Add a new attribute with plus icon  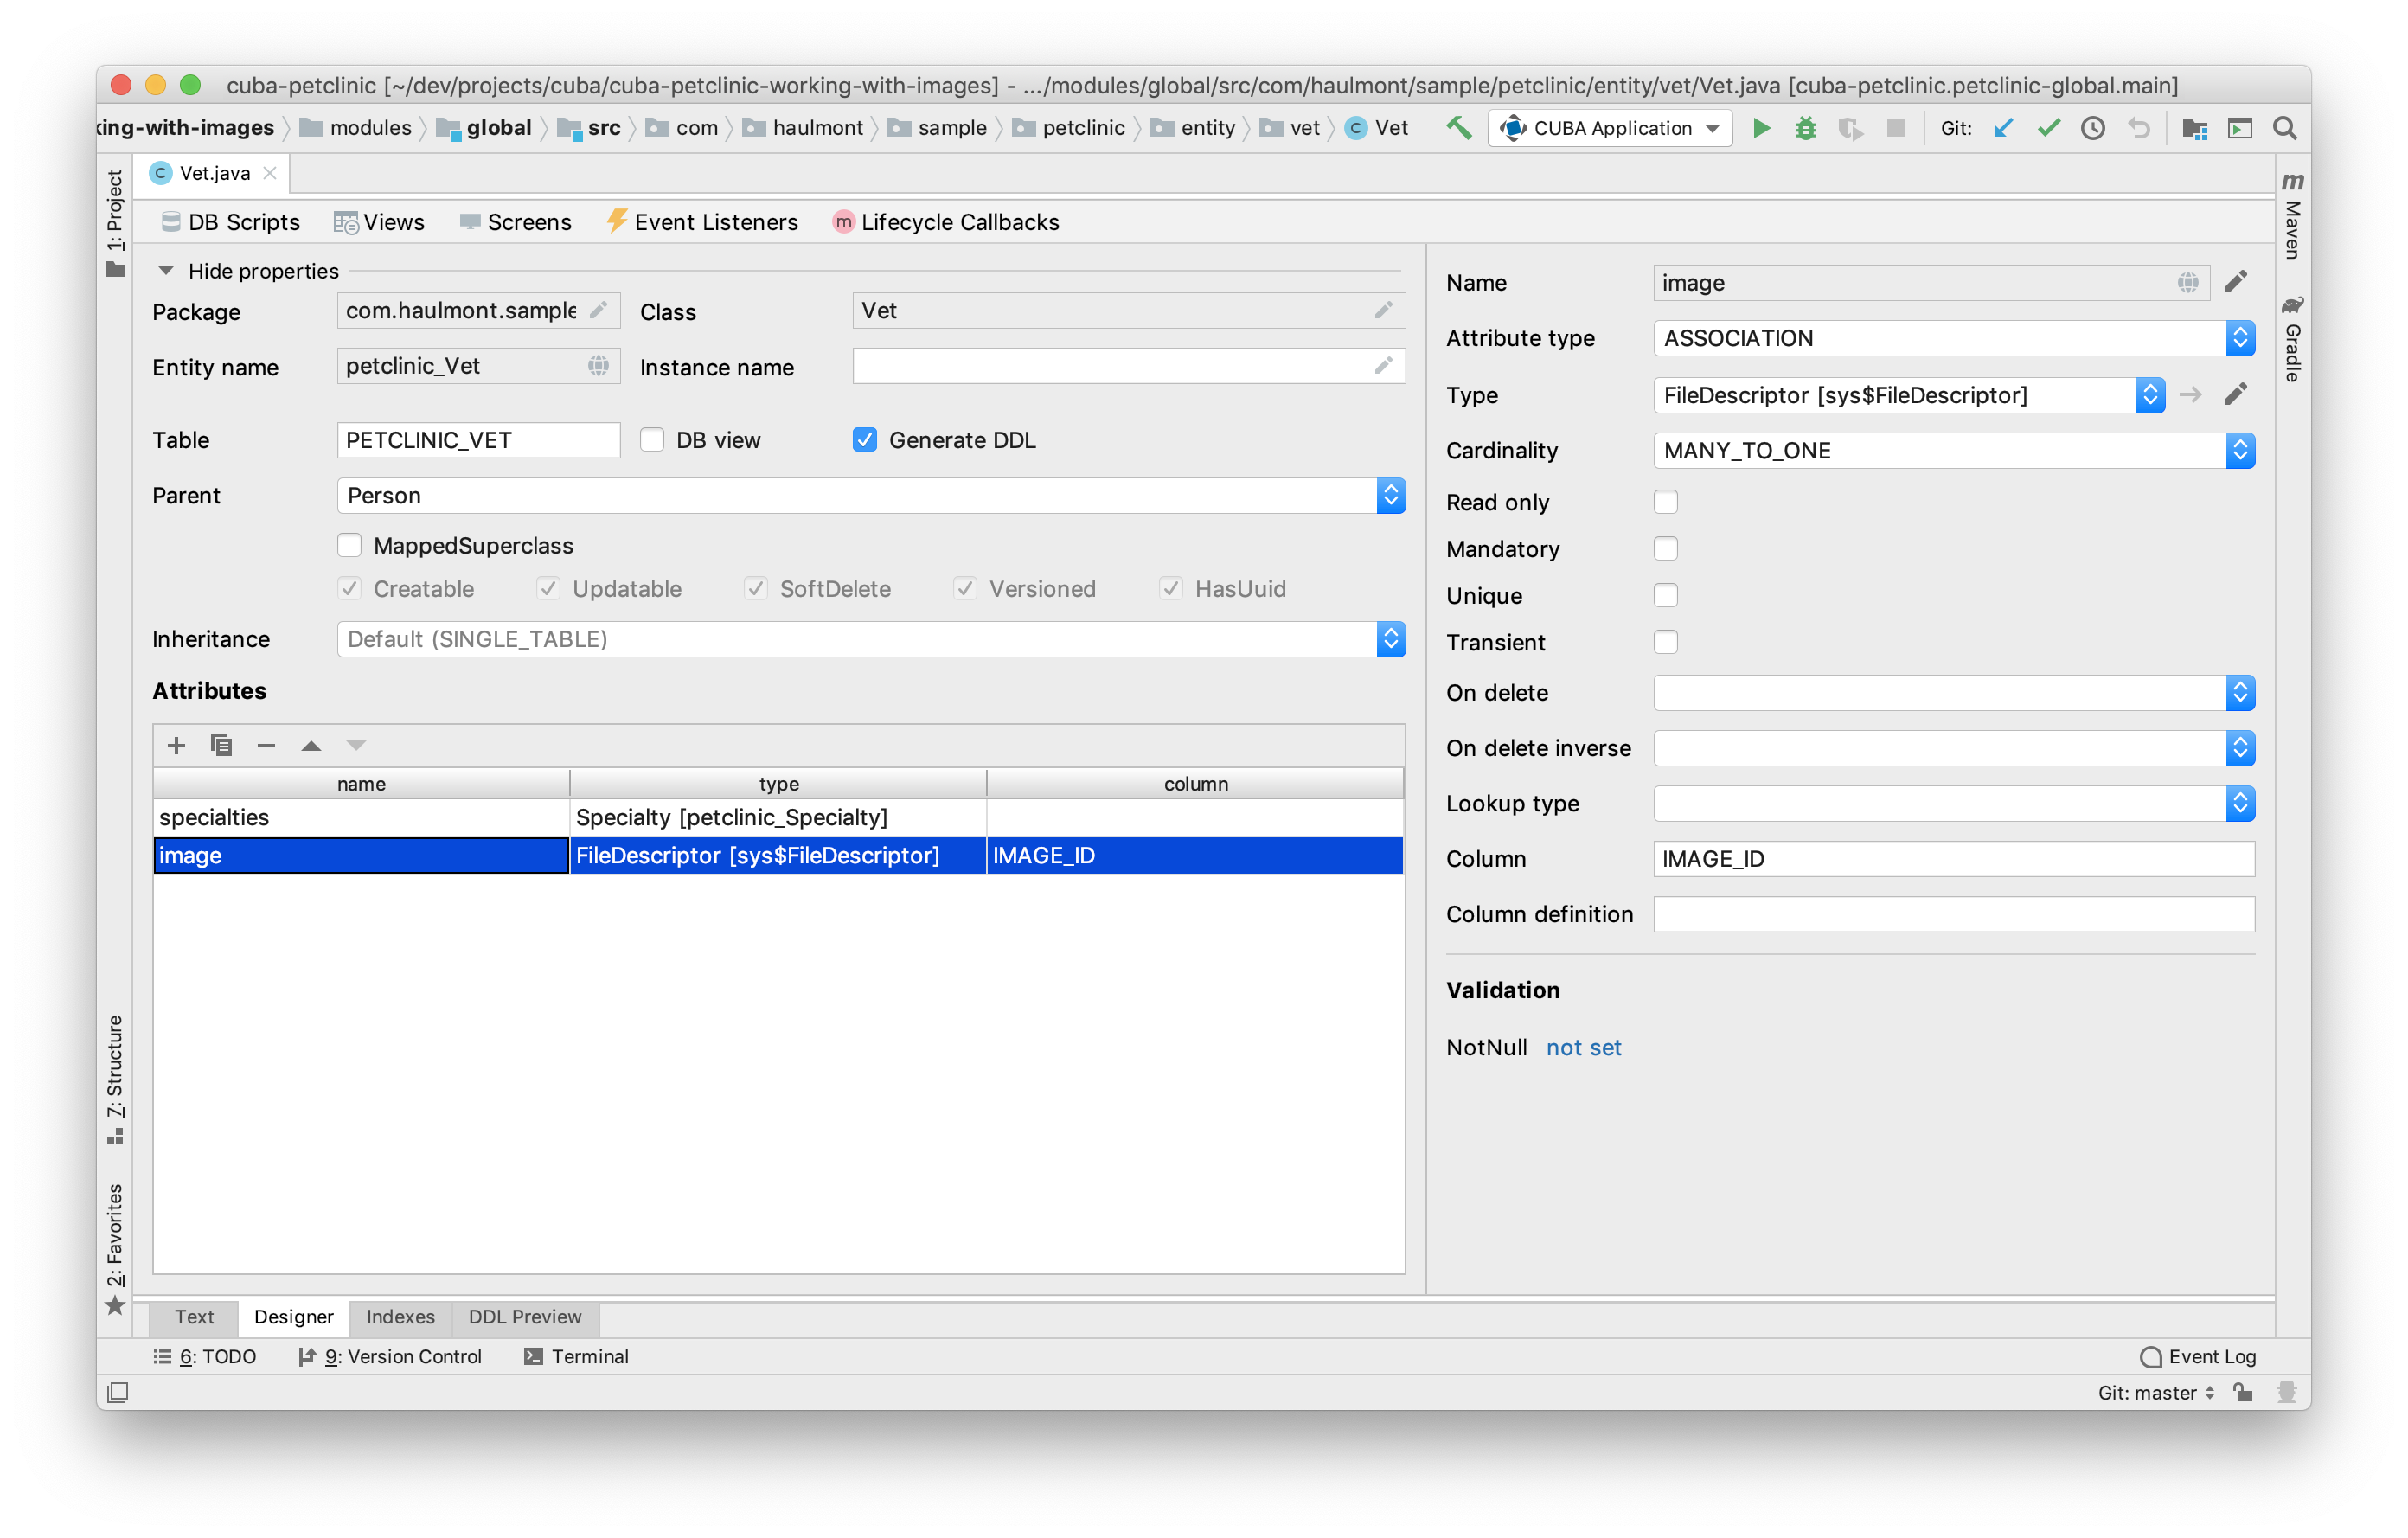click(176, 745)
